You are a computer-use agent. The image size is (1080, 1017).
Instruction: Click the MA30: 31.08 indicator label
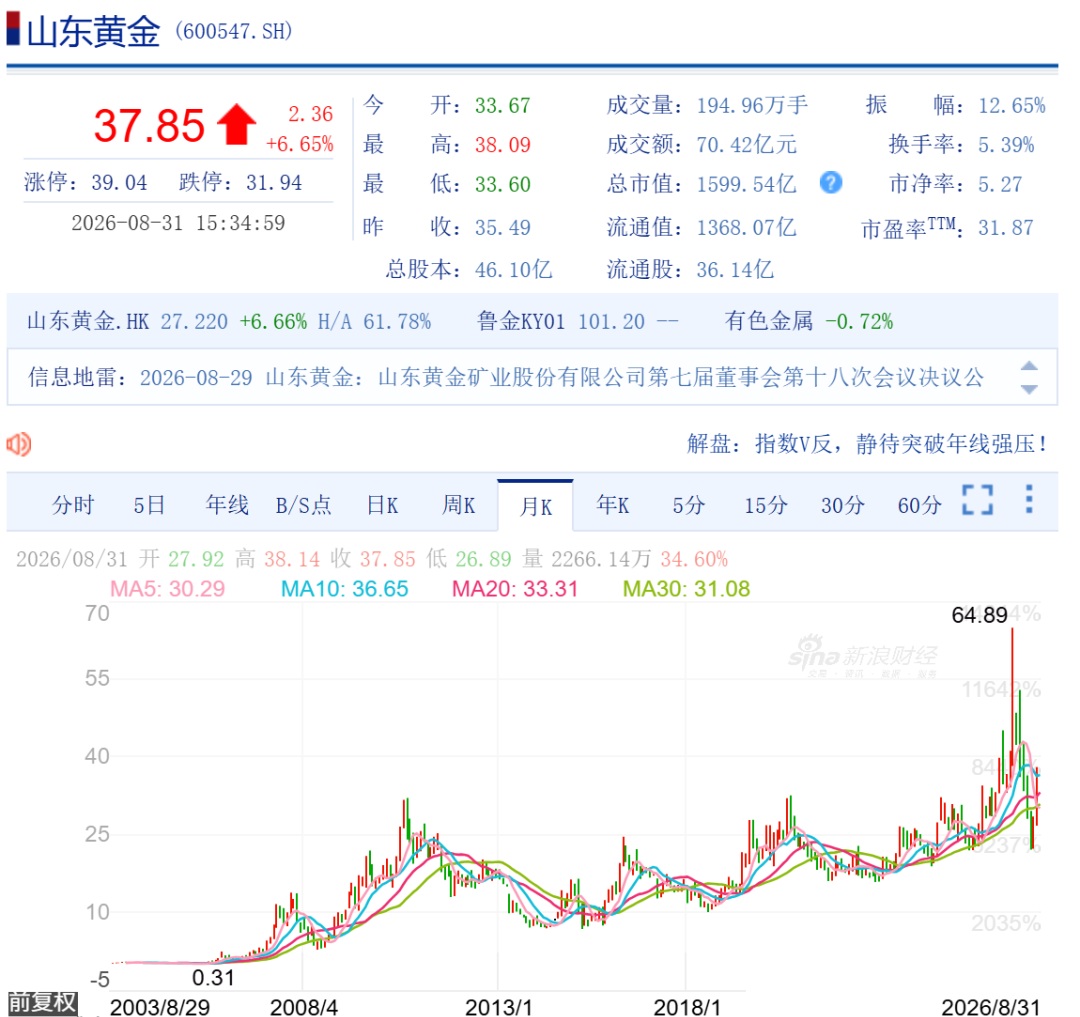pyautogui.click(x=686, y=589)
